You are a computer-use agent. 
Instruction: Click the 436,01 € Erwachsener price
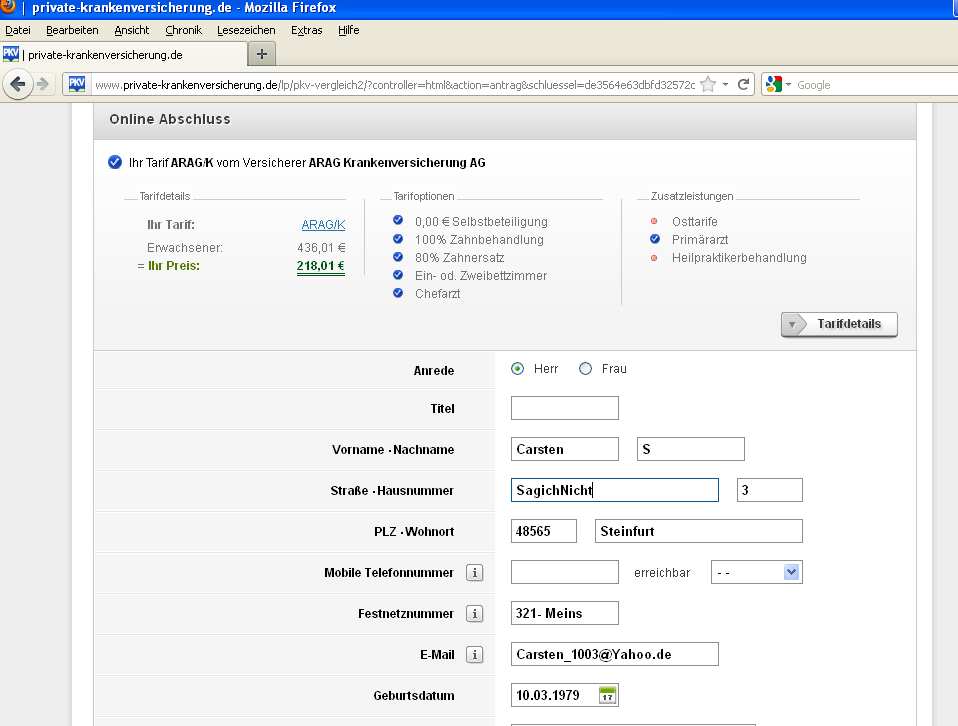click(x=321, y=248)
